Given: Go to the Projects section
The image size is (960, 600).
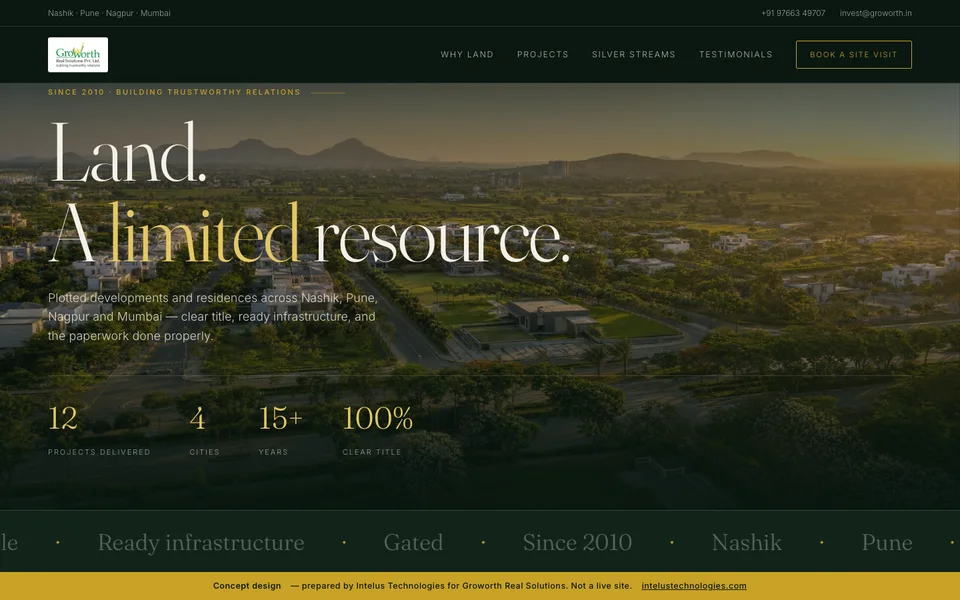Looking at the screenshot, I should [x=542, y=54].
